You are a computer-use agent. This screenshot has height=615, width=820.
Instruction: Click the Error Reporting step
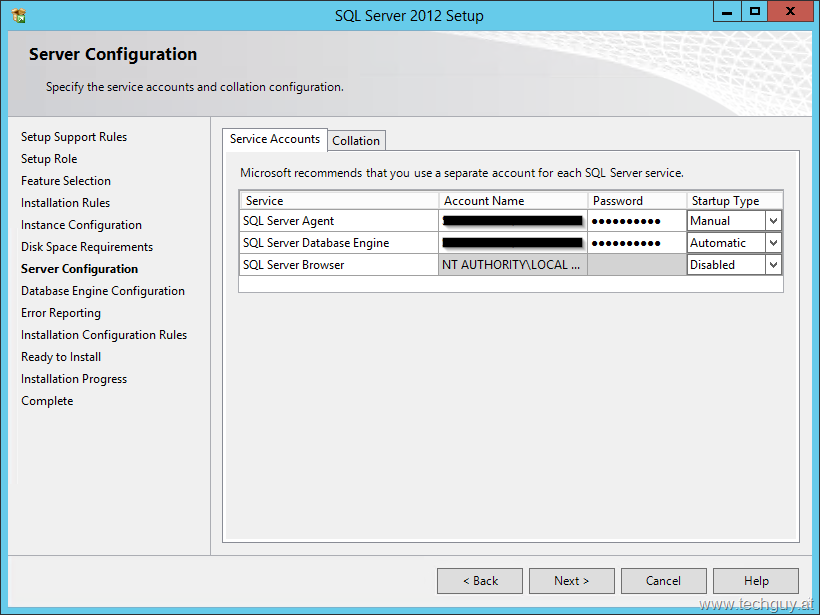coord(61,313)
